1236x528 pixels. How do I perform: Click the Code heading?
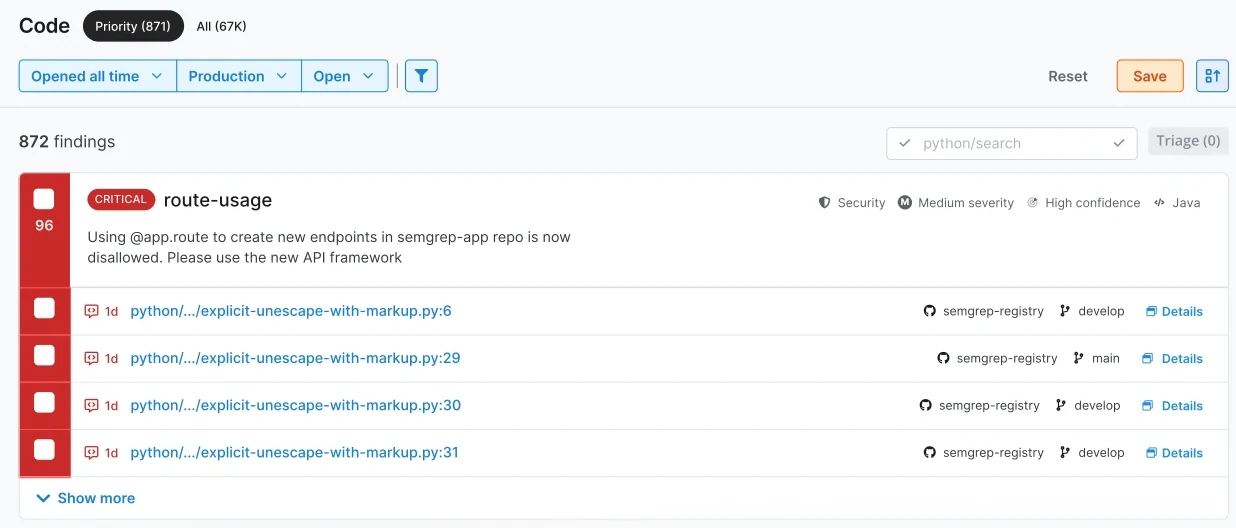(45, 26)
